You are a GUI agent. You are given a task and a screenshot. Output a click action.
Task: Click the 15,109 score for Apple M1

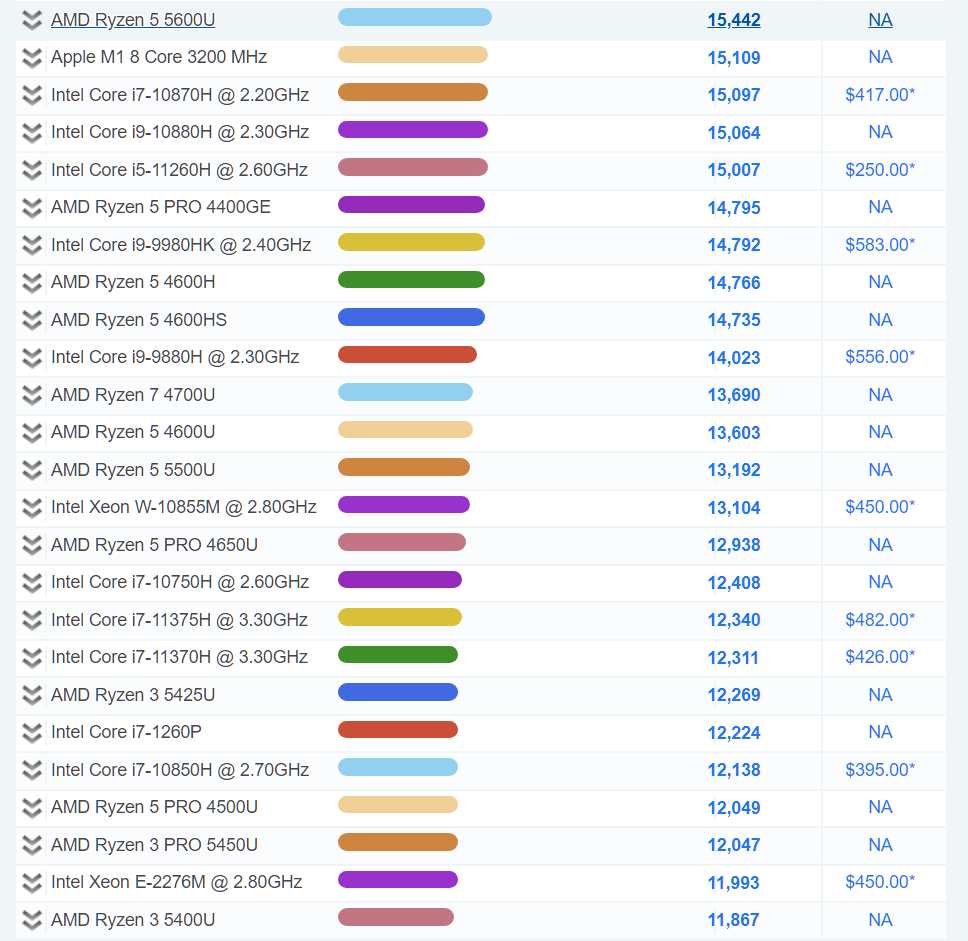click(733, 58)
